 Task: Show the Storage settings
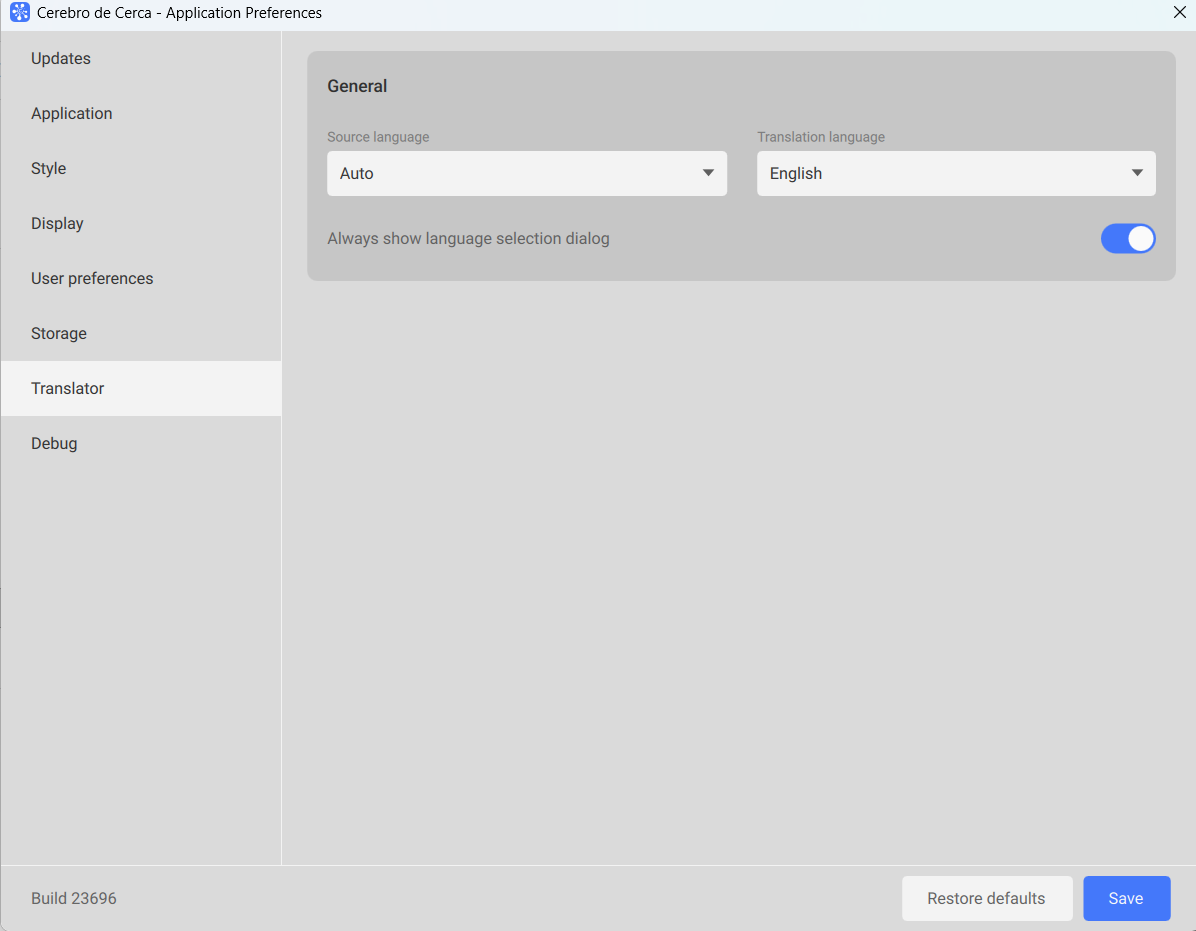click(x=59, y=334)
